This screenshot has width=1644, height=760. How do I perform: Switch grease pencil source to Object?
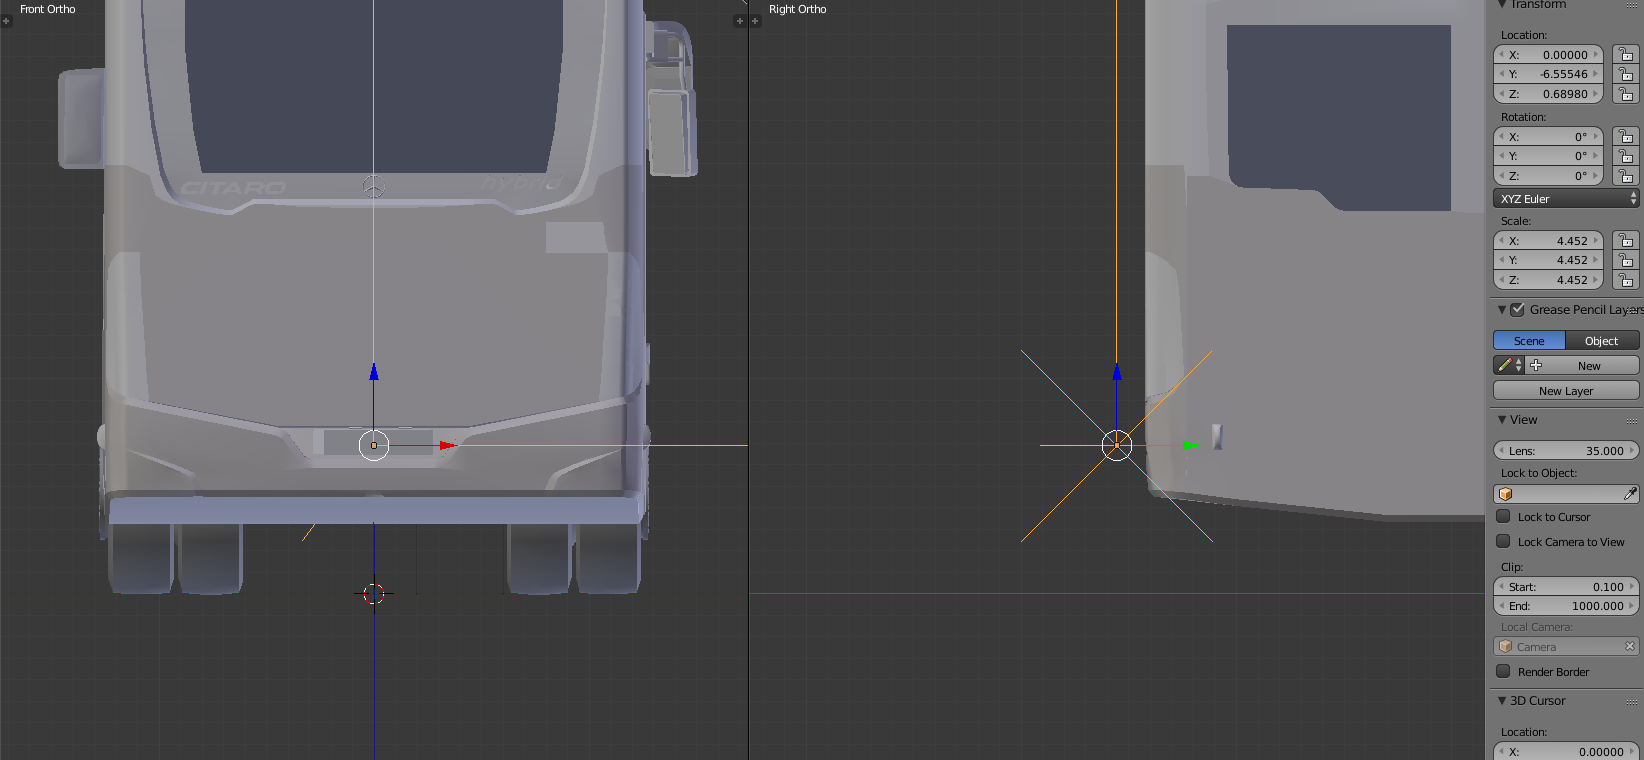click(1601, 341)
